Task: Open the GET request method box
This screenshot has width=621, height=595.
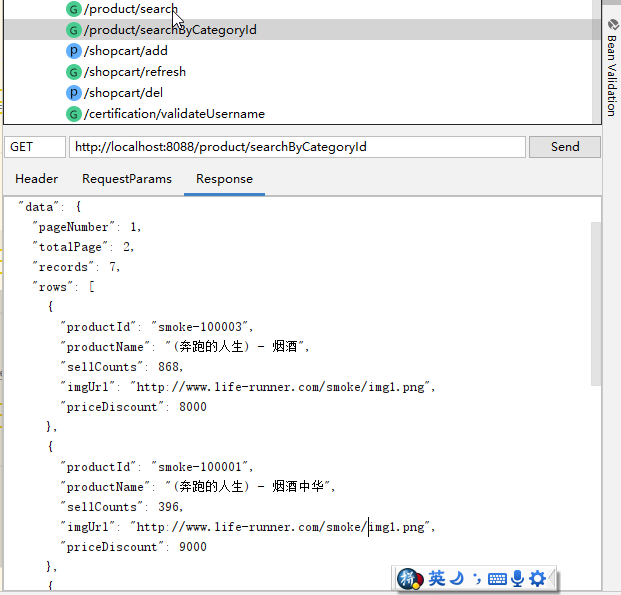Action: point(35,147)
